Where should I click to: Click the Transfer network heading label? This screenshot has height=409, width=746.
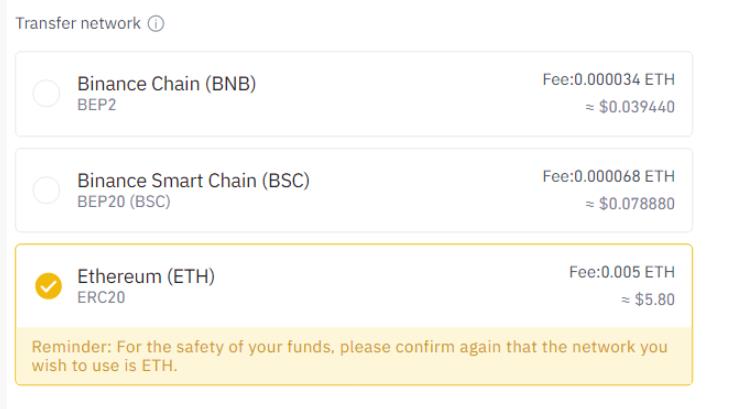pos(78,24)
